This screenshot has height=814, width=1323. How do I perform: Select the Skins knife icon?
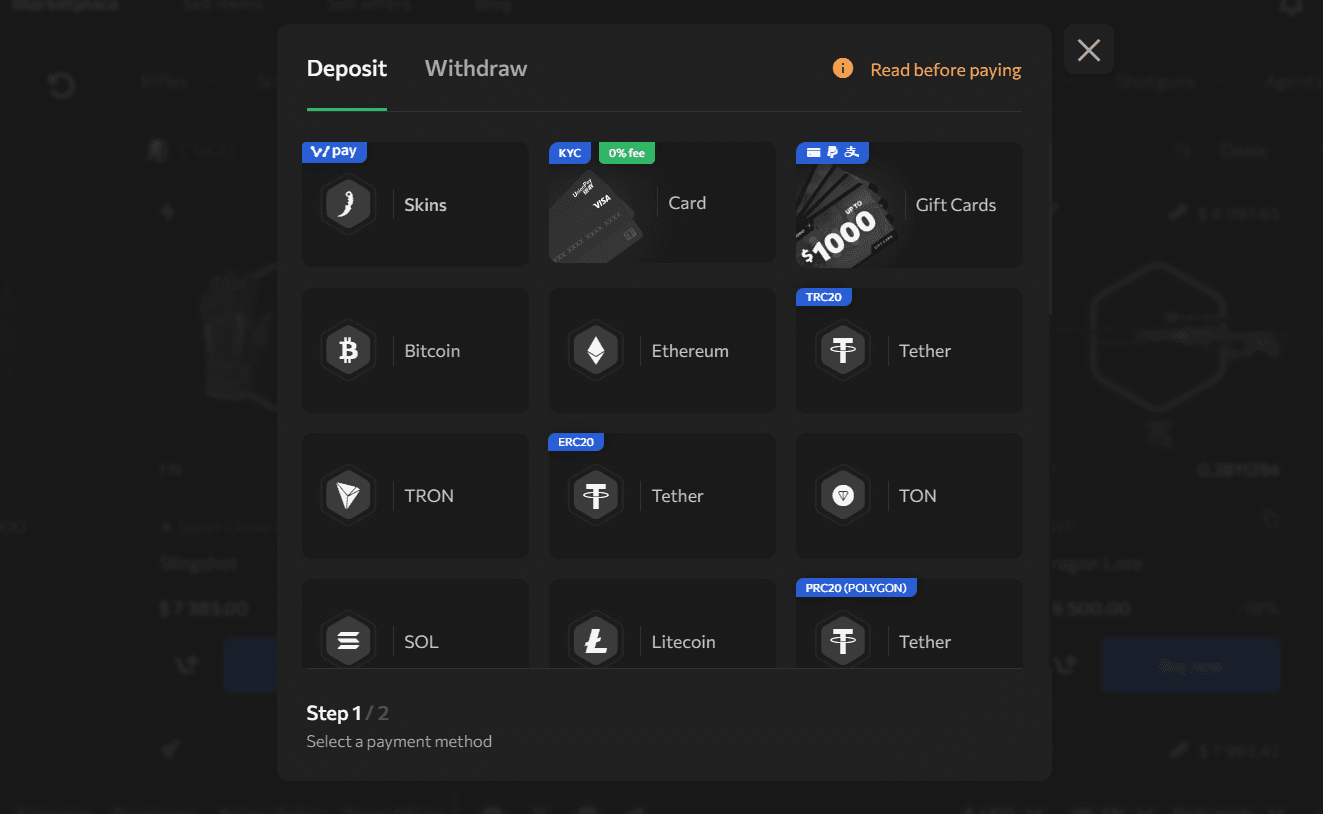click(x=348, y=204)
